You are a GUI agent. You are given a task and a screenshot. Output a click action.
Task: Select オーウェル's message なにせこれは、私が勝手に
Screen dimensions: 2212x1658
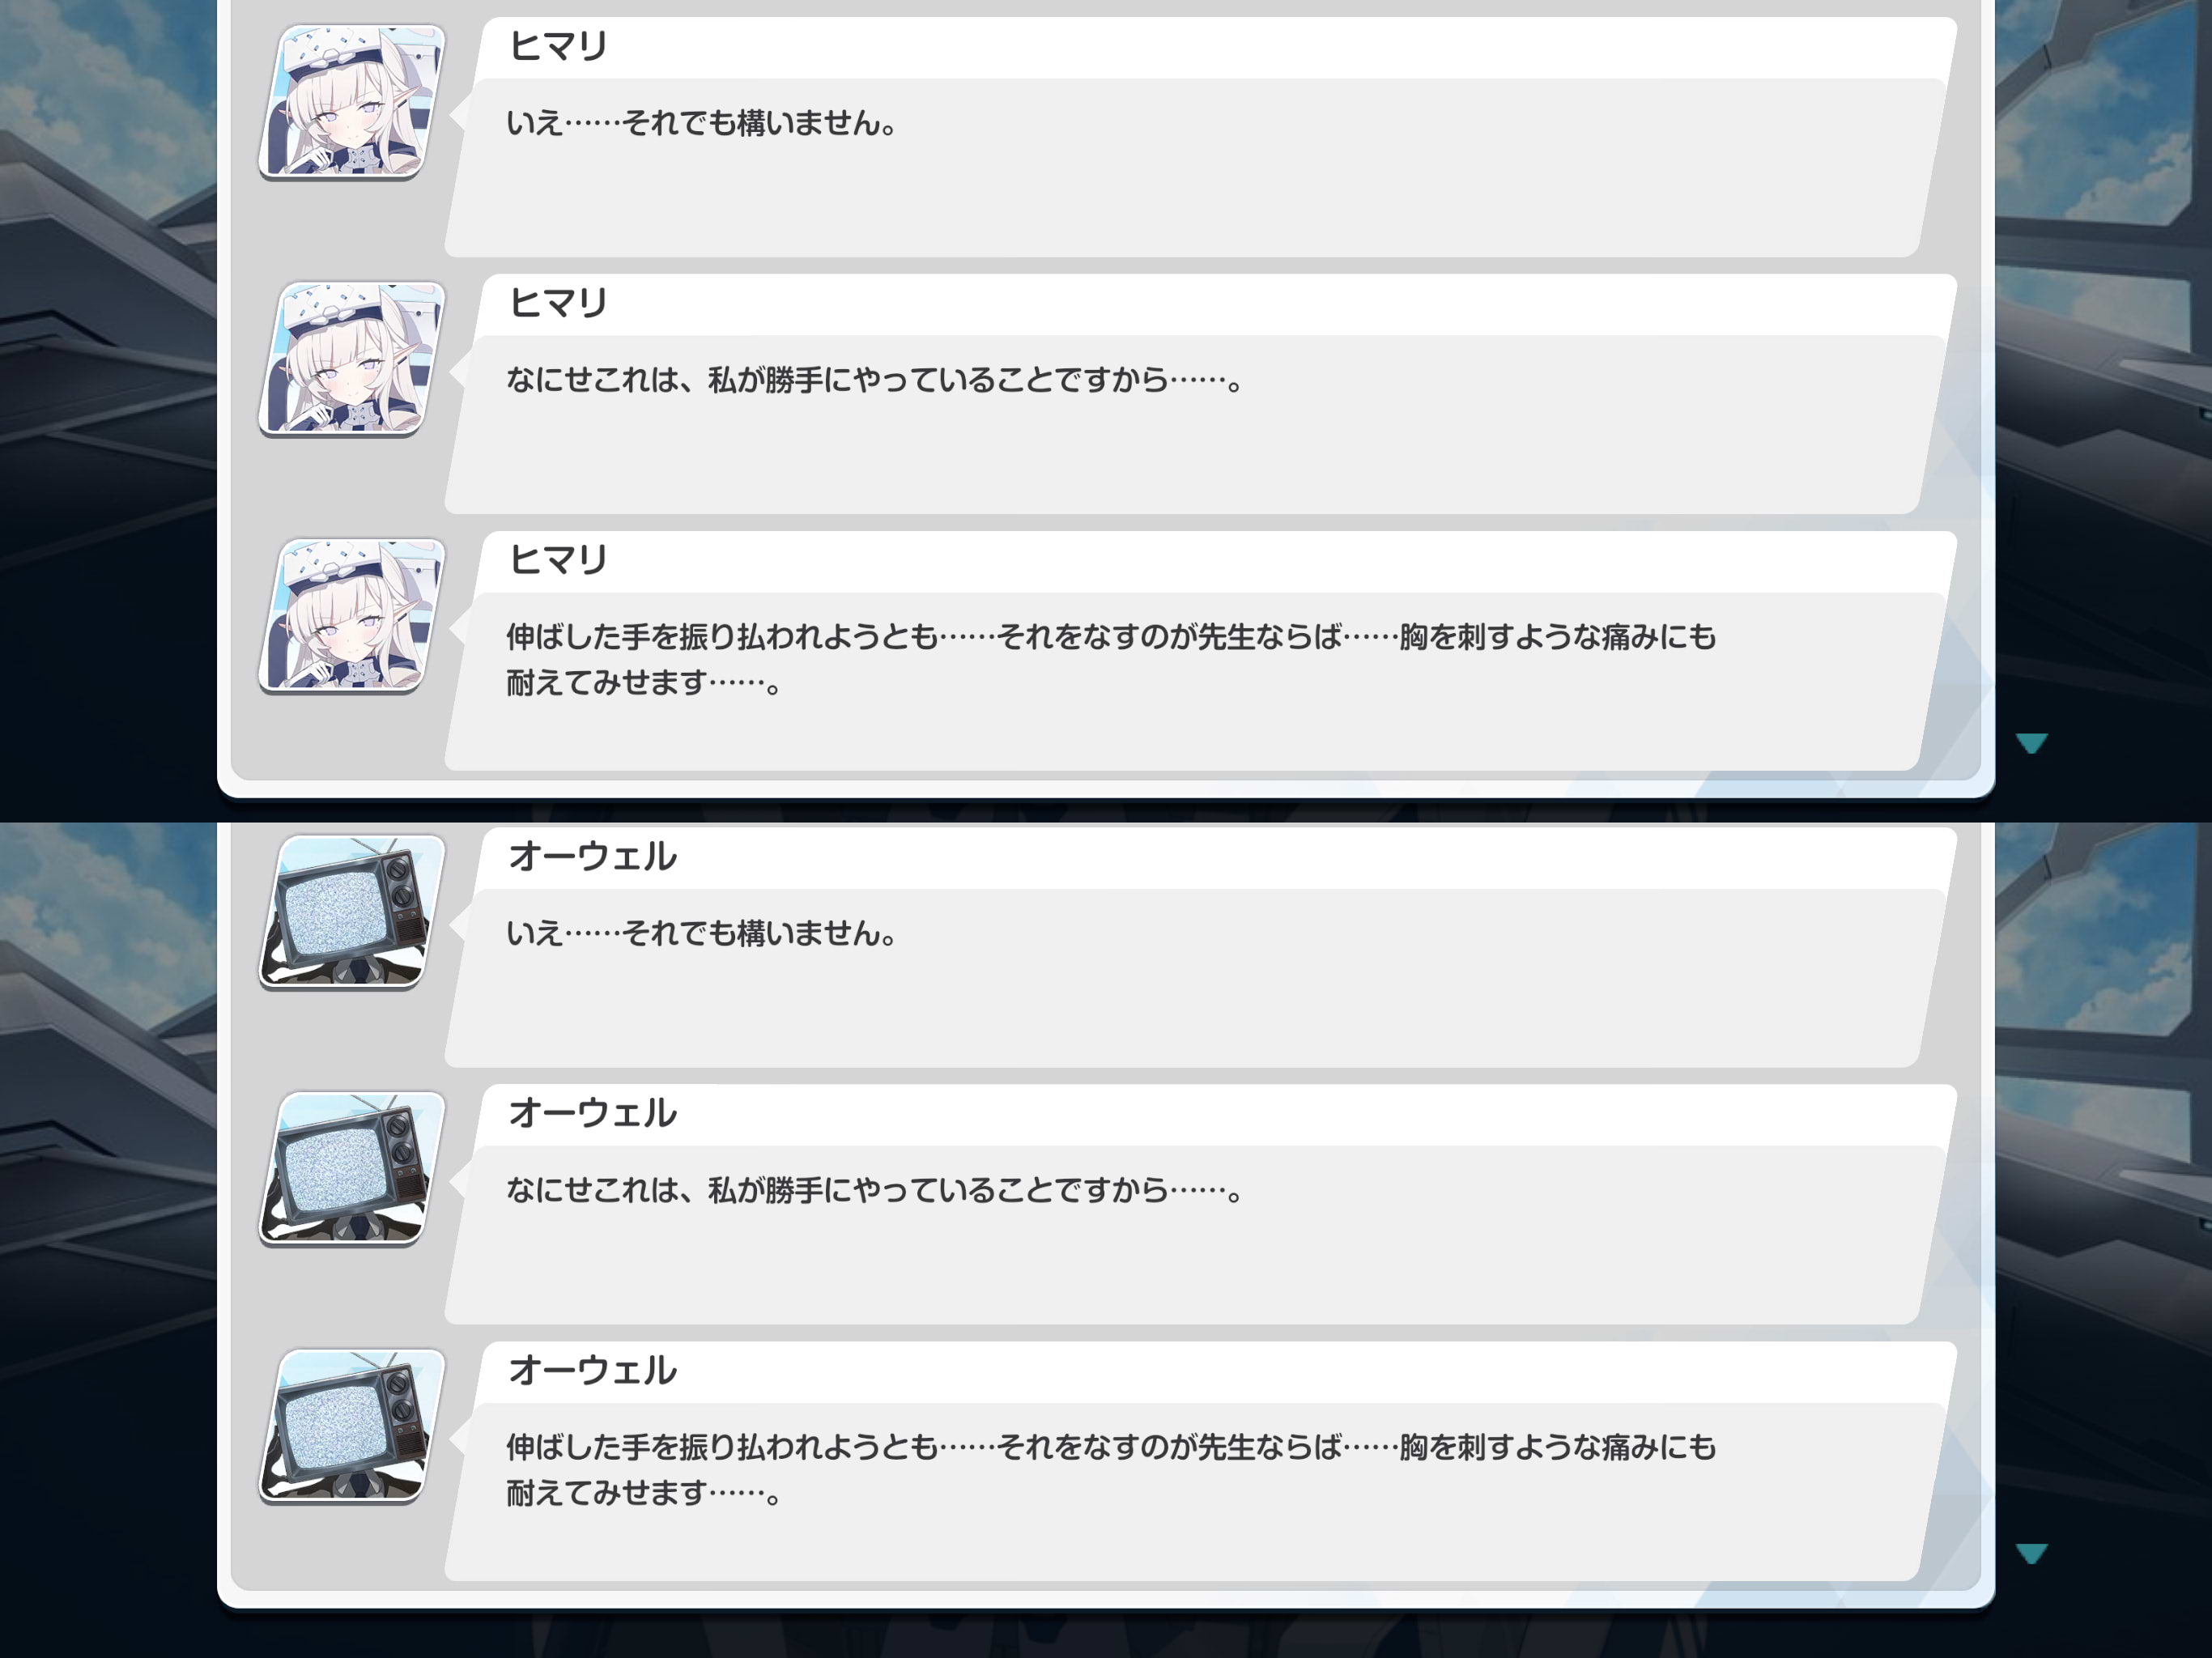pos(875,1190)
